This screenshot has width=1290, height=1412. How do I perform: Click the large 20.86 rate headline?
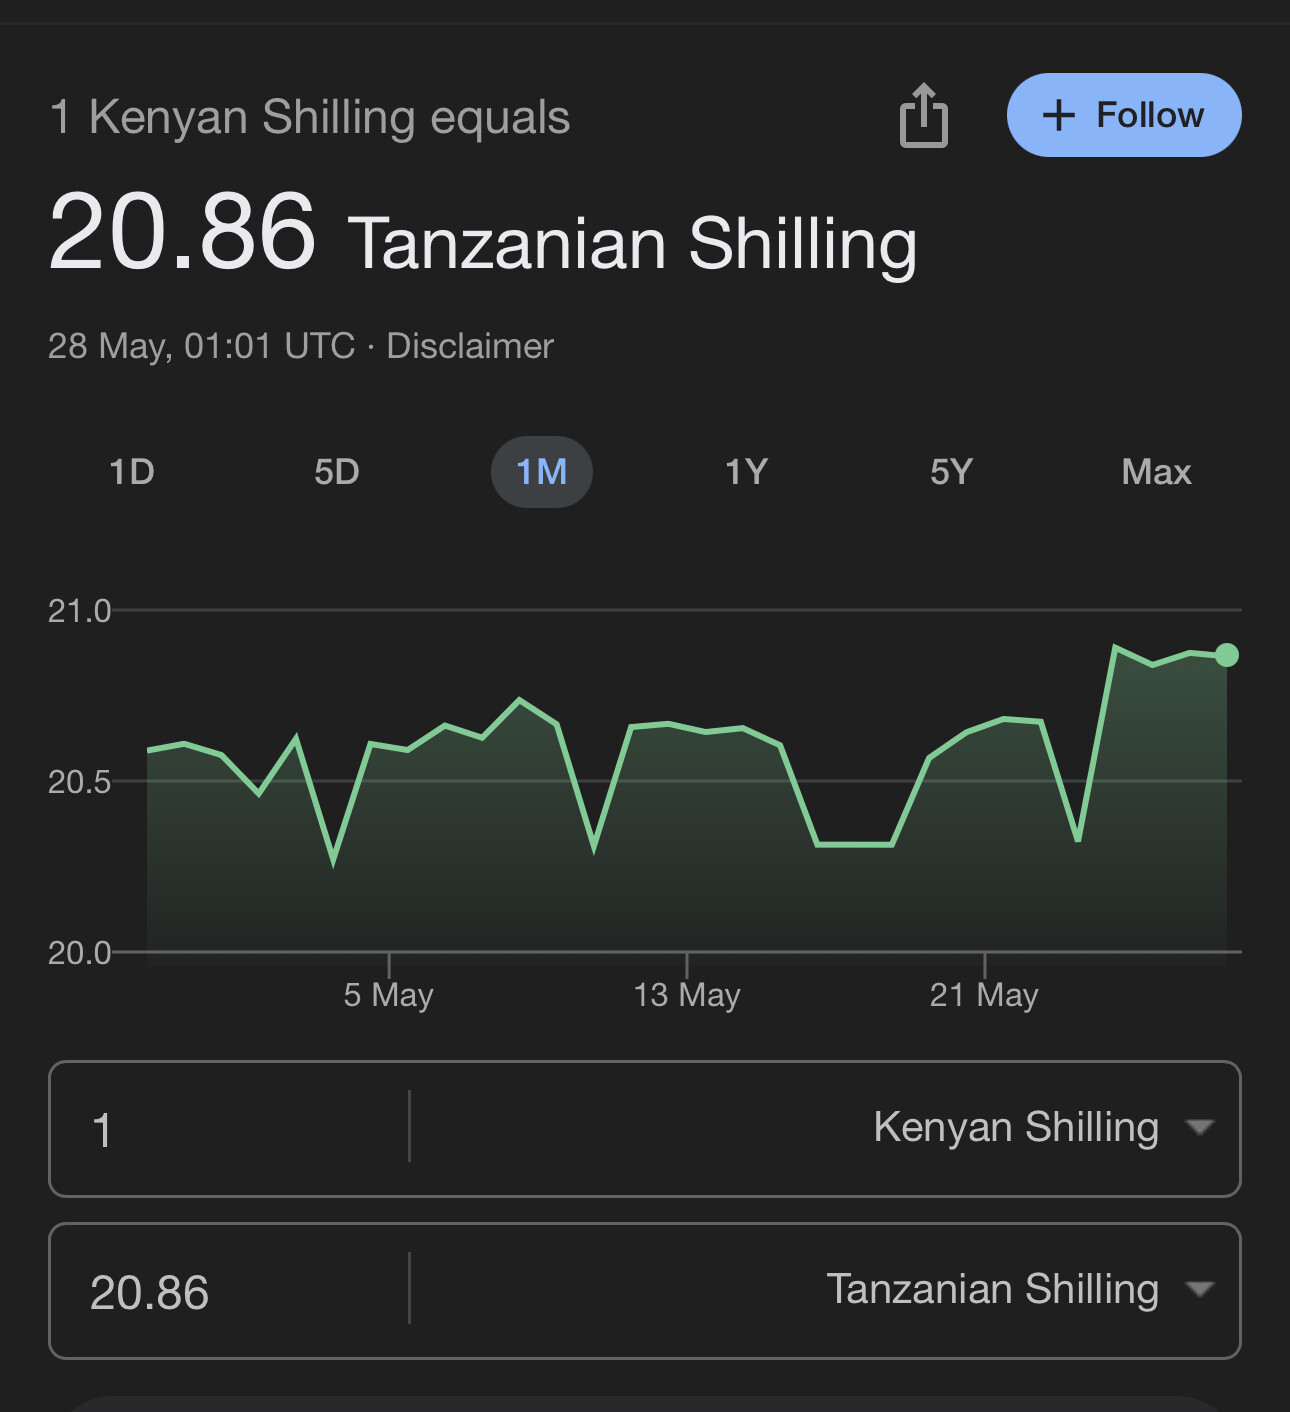point(182,232)
